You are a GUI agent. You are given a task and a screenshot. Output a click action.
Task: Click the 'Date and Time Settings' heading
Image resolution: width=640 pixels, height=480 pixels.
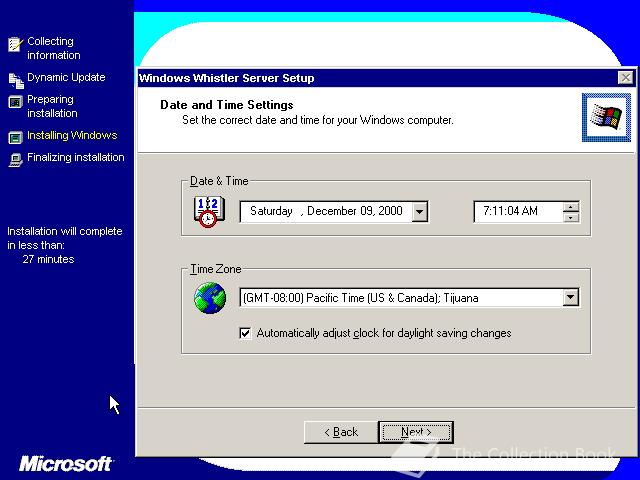pyautogui.click(x=227, y=105)
